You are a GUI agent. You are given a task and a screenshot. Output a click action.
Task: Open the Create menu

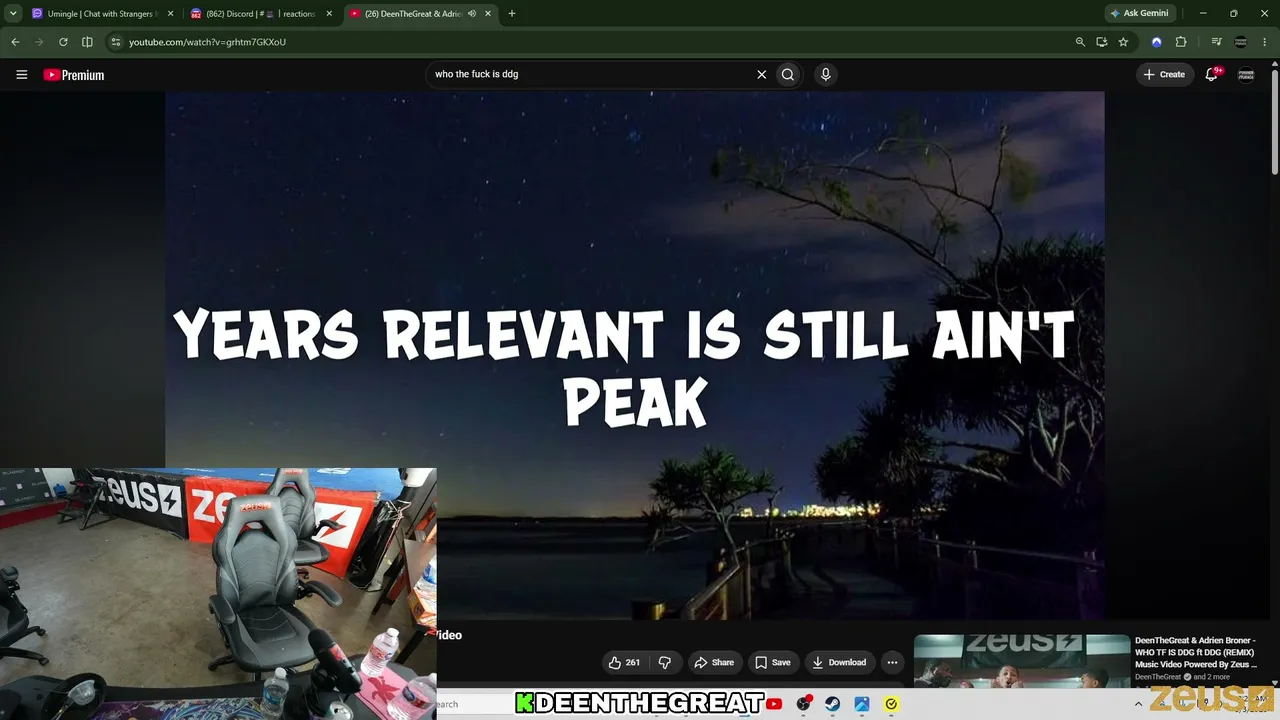tap(1164, 74)
